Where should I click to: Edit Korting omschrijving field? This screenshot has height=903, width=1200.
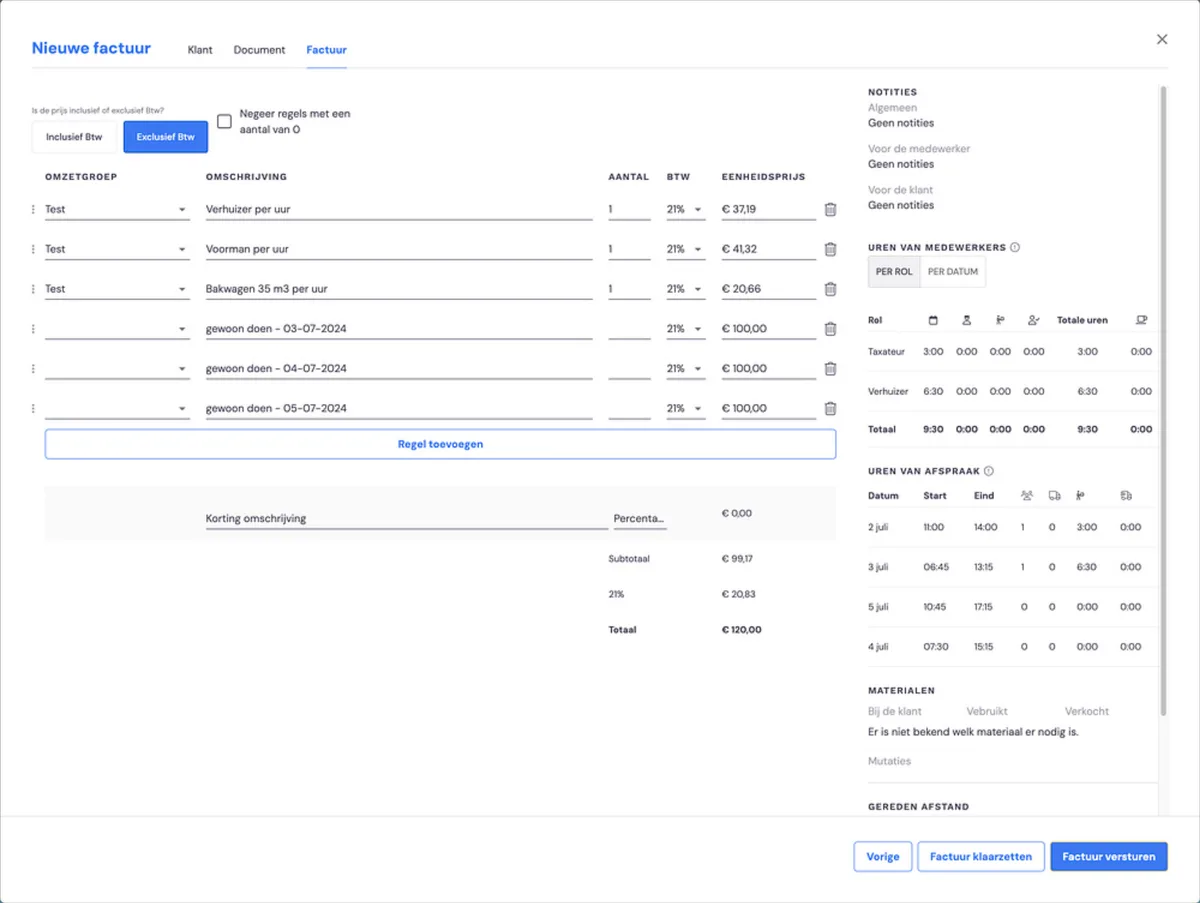coord(406,519)
